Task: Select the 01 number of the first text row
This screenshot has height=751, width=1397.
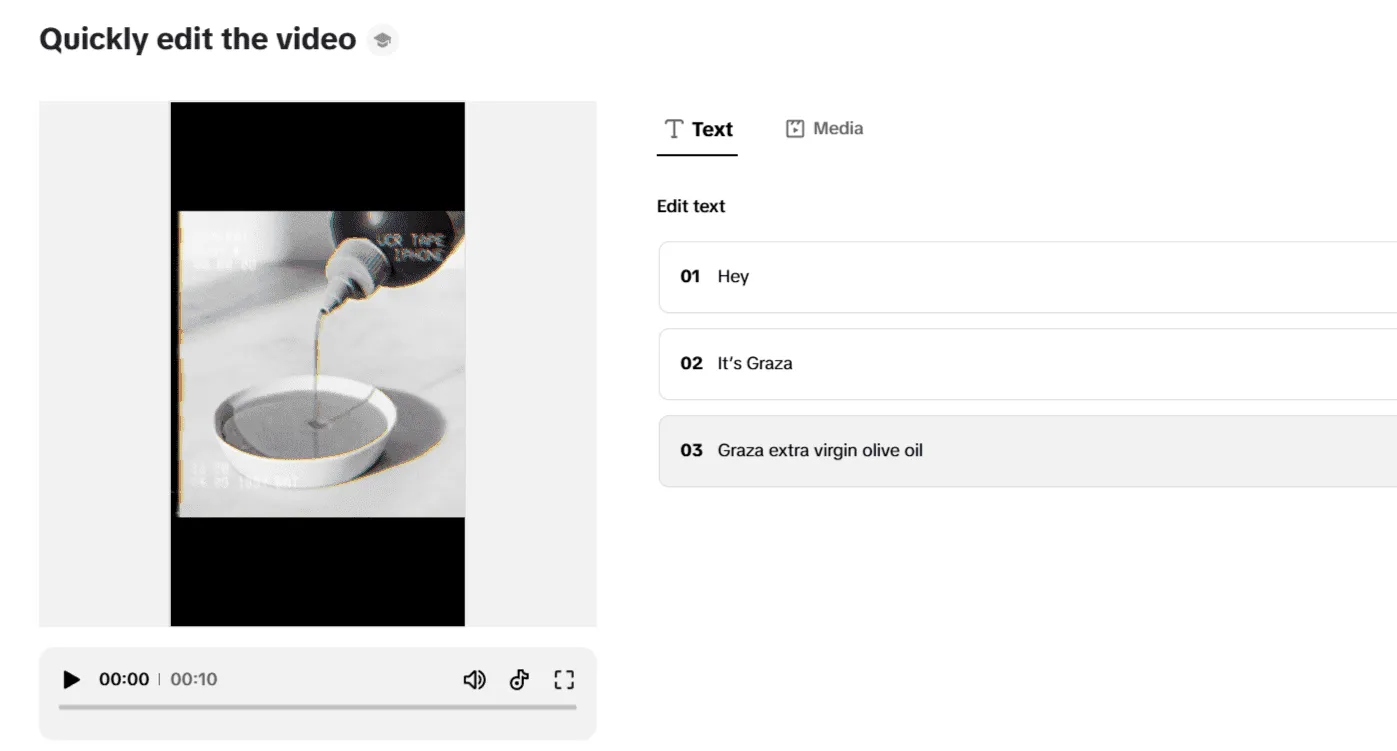Action: 690,277
